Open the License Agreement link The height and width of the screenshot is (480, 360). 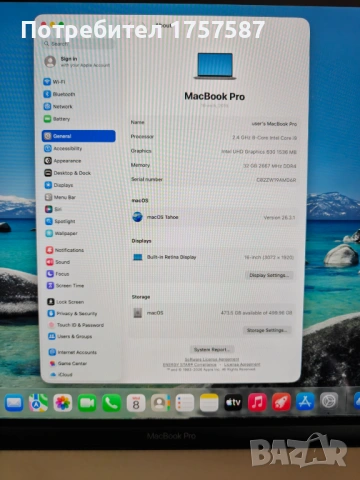242,365
